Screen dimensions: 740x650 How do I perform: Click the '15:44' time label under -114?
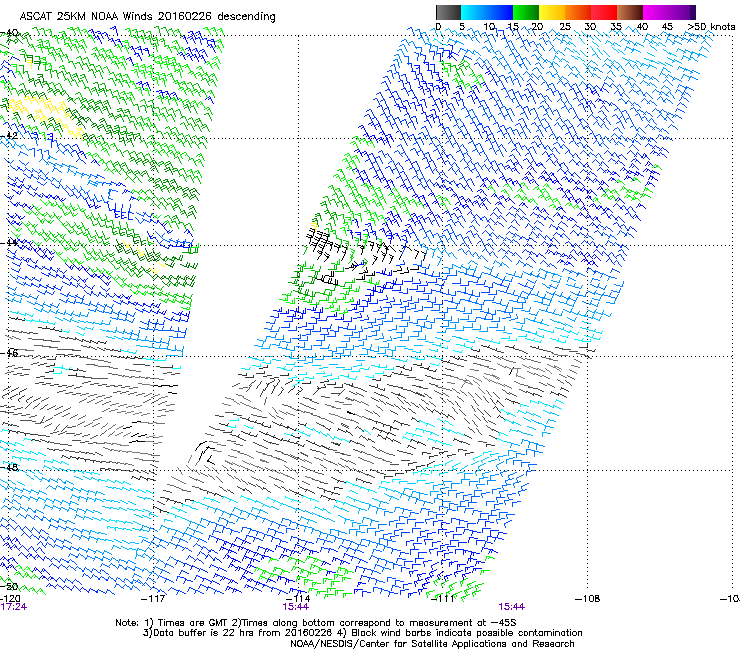click(295, 607)
